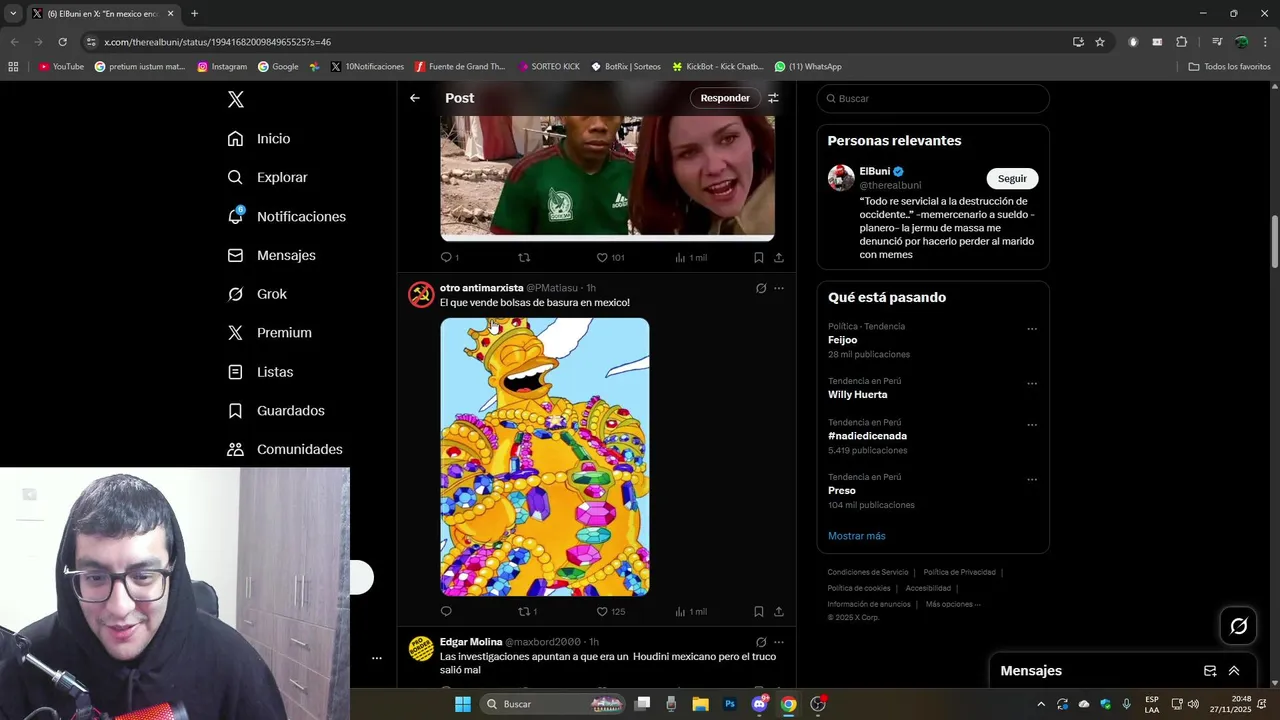The width and height of the screenshot is (1280, 720).
Task: Open Premium in the sidebar
Action: (x=269, y=333)
